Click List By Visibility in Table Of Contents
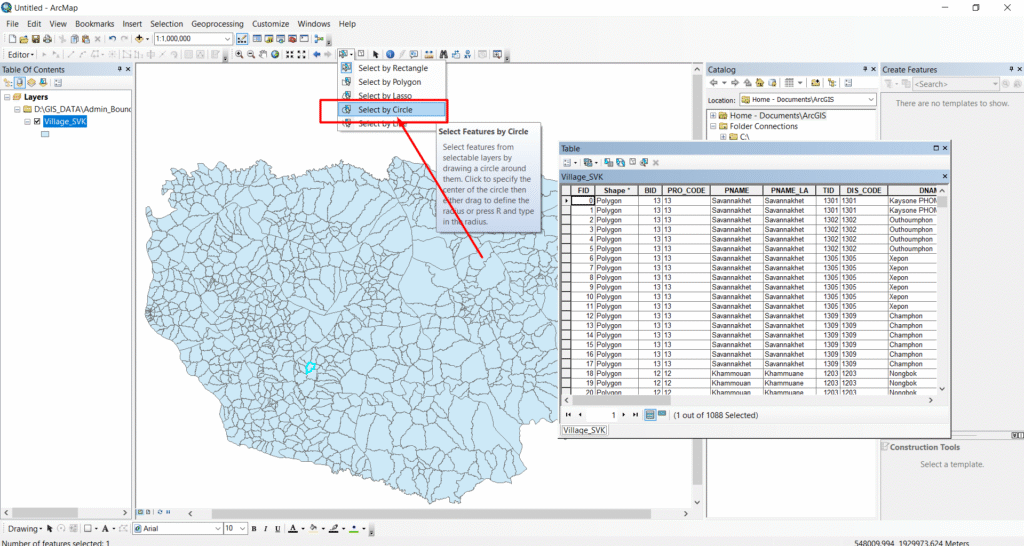Viewport: 1024px width, 546px height. pos(31,83)
